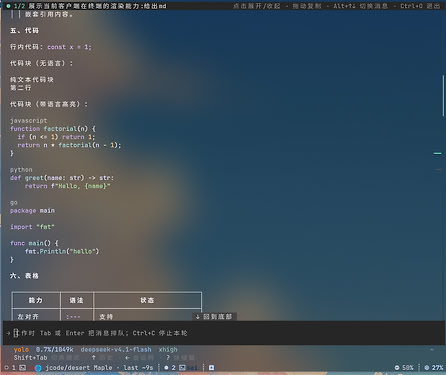Click the inline code 'const x = 1;'
This screenshot has height=375, width=446.
(69, 47)
